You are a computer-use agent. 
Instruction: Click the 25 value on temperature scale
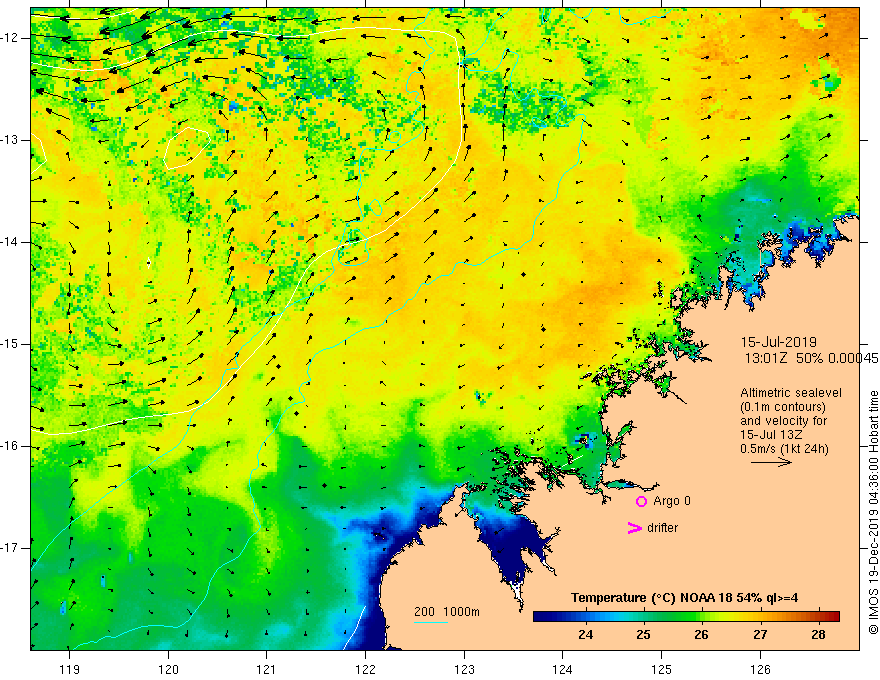tap(643, 635)
